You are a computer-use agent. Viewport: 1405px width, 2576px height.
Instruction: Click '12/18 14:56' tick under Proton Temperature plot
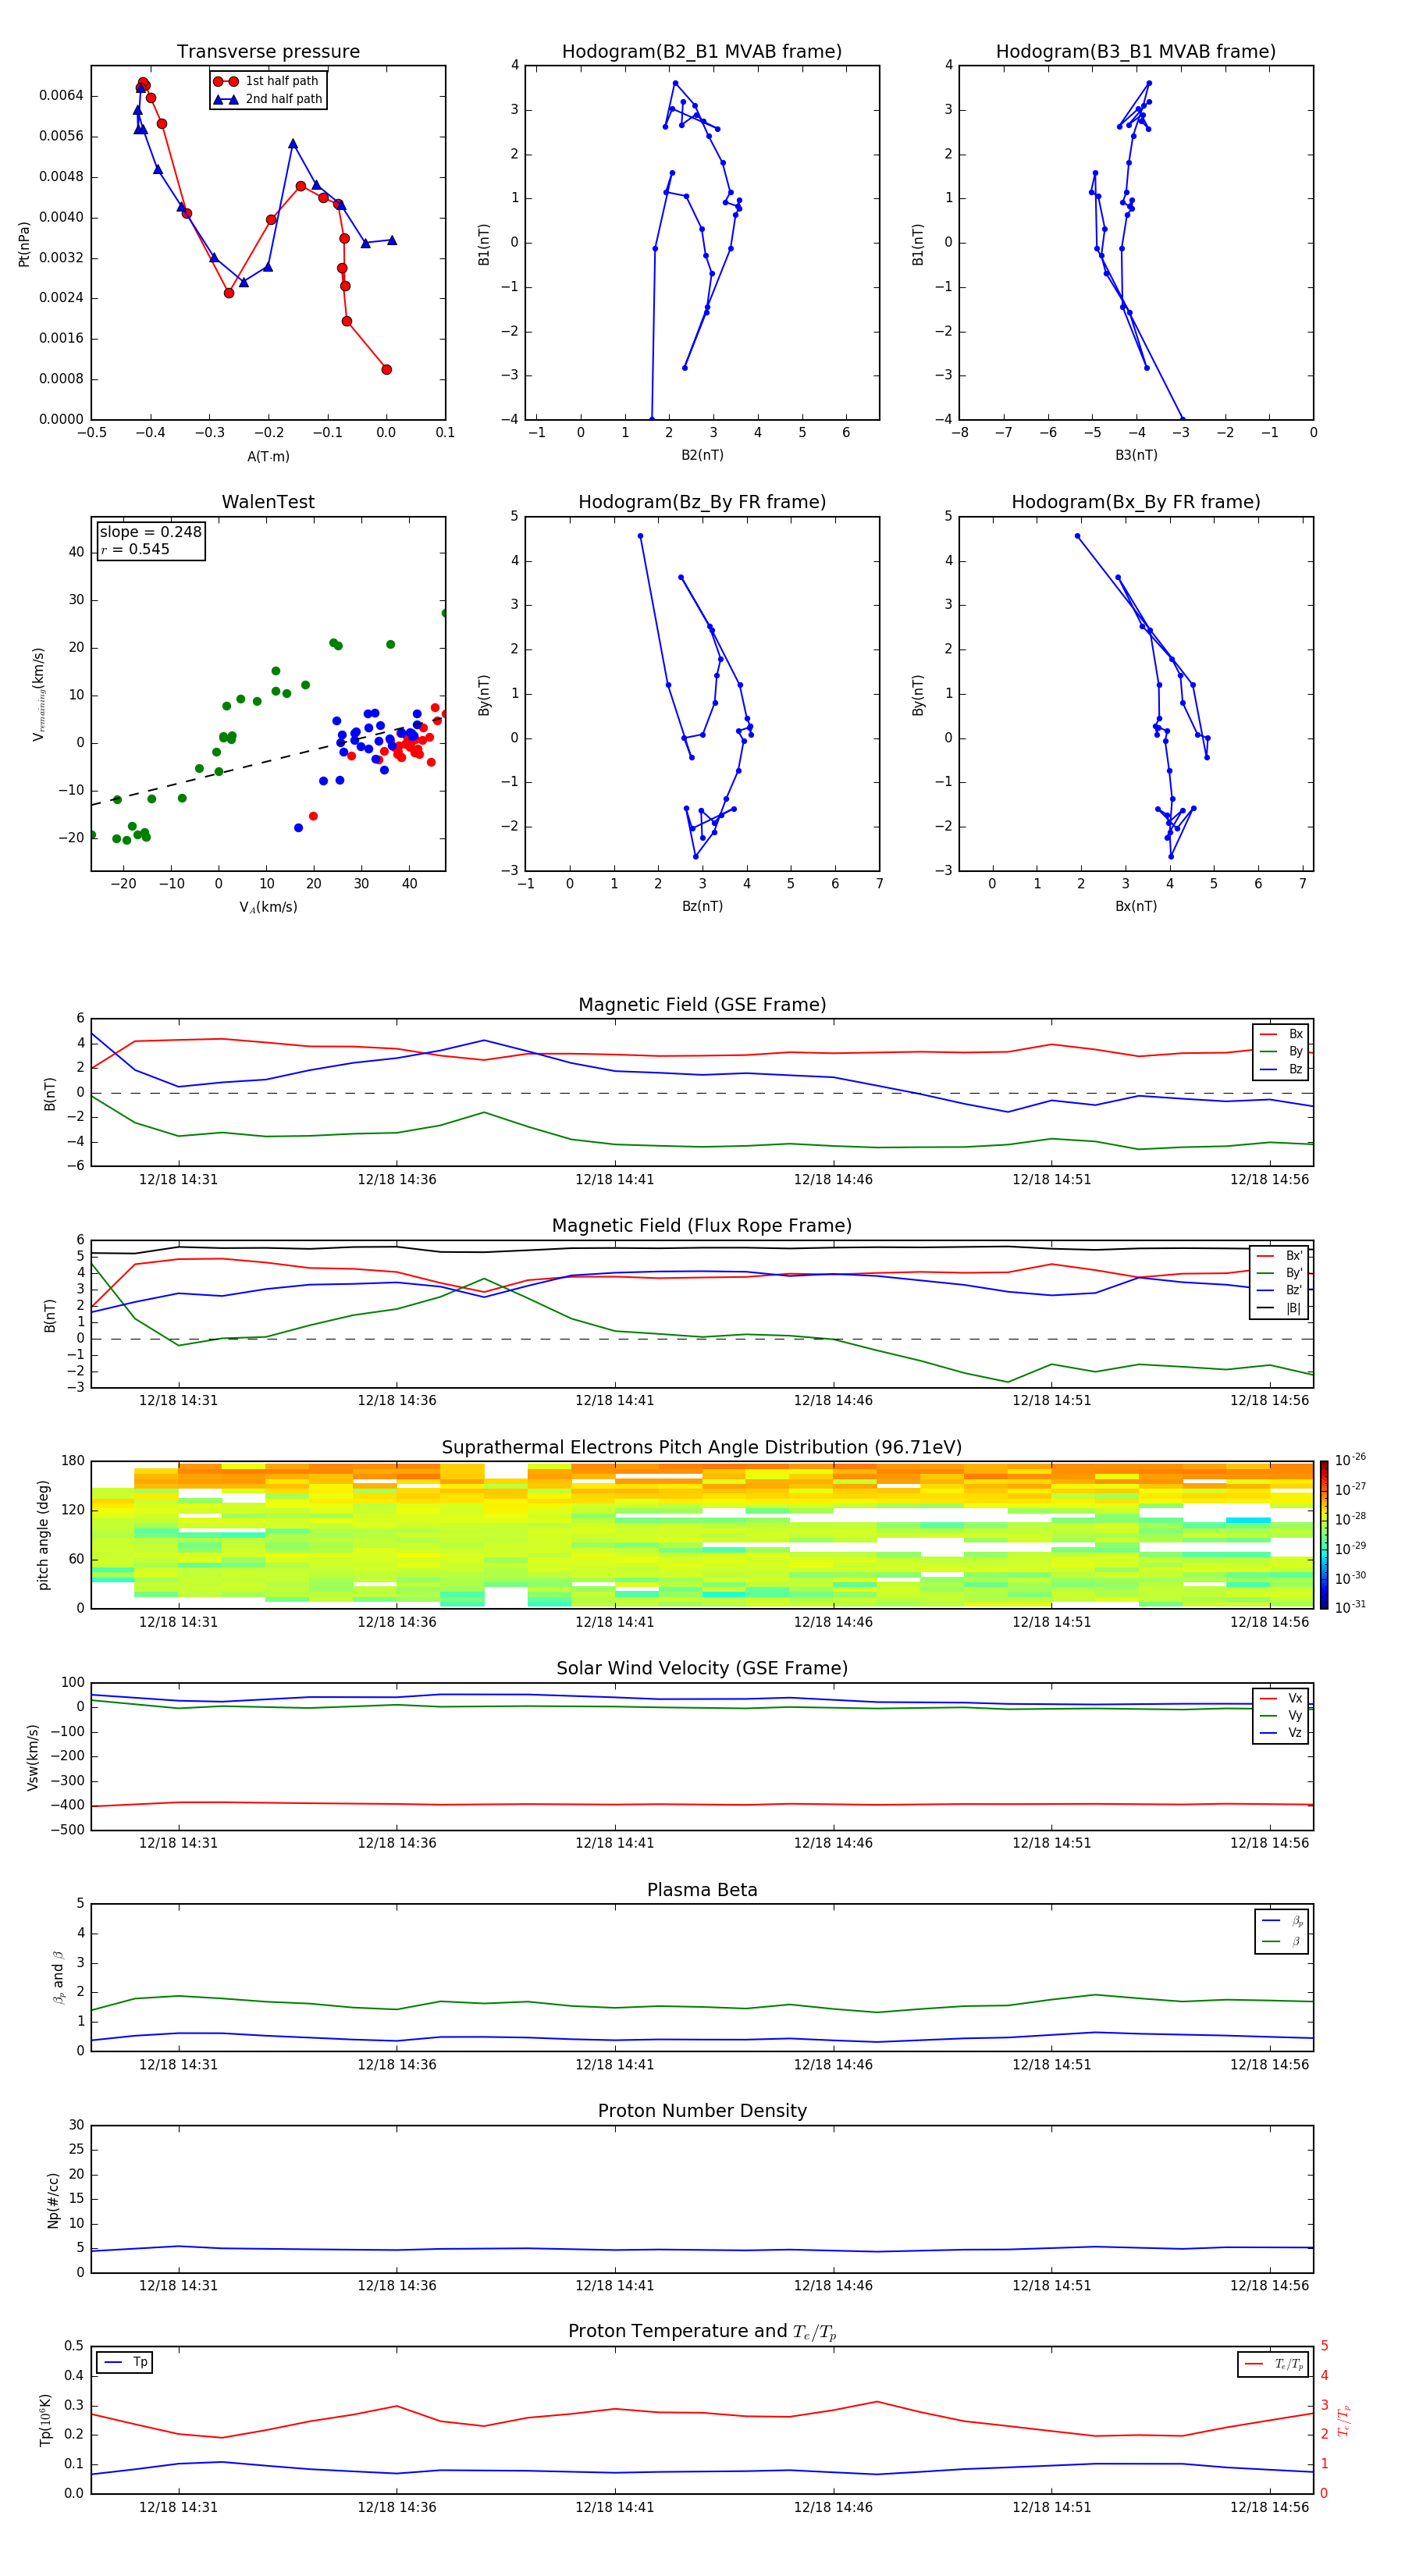coord(1269,2507)
